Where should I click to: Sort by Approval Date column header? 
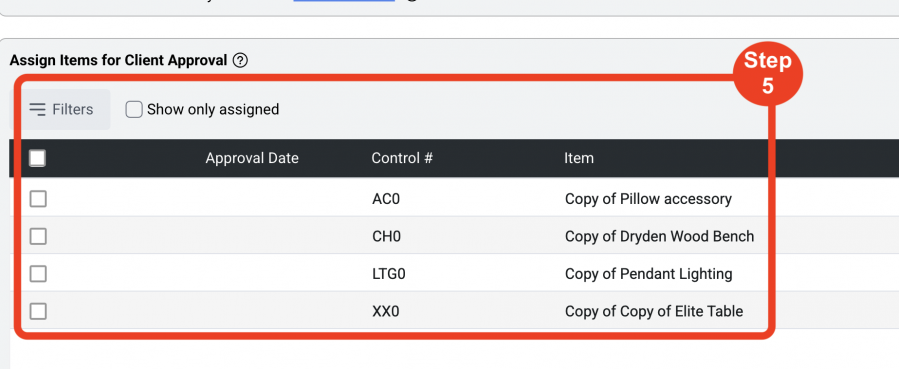click(x=252, y=158)
